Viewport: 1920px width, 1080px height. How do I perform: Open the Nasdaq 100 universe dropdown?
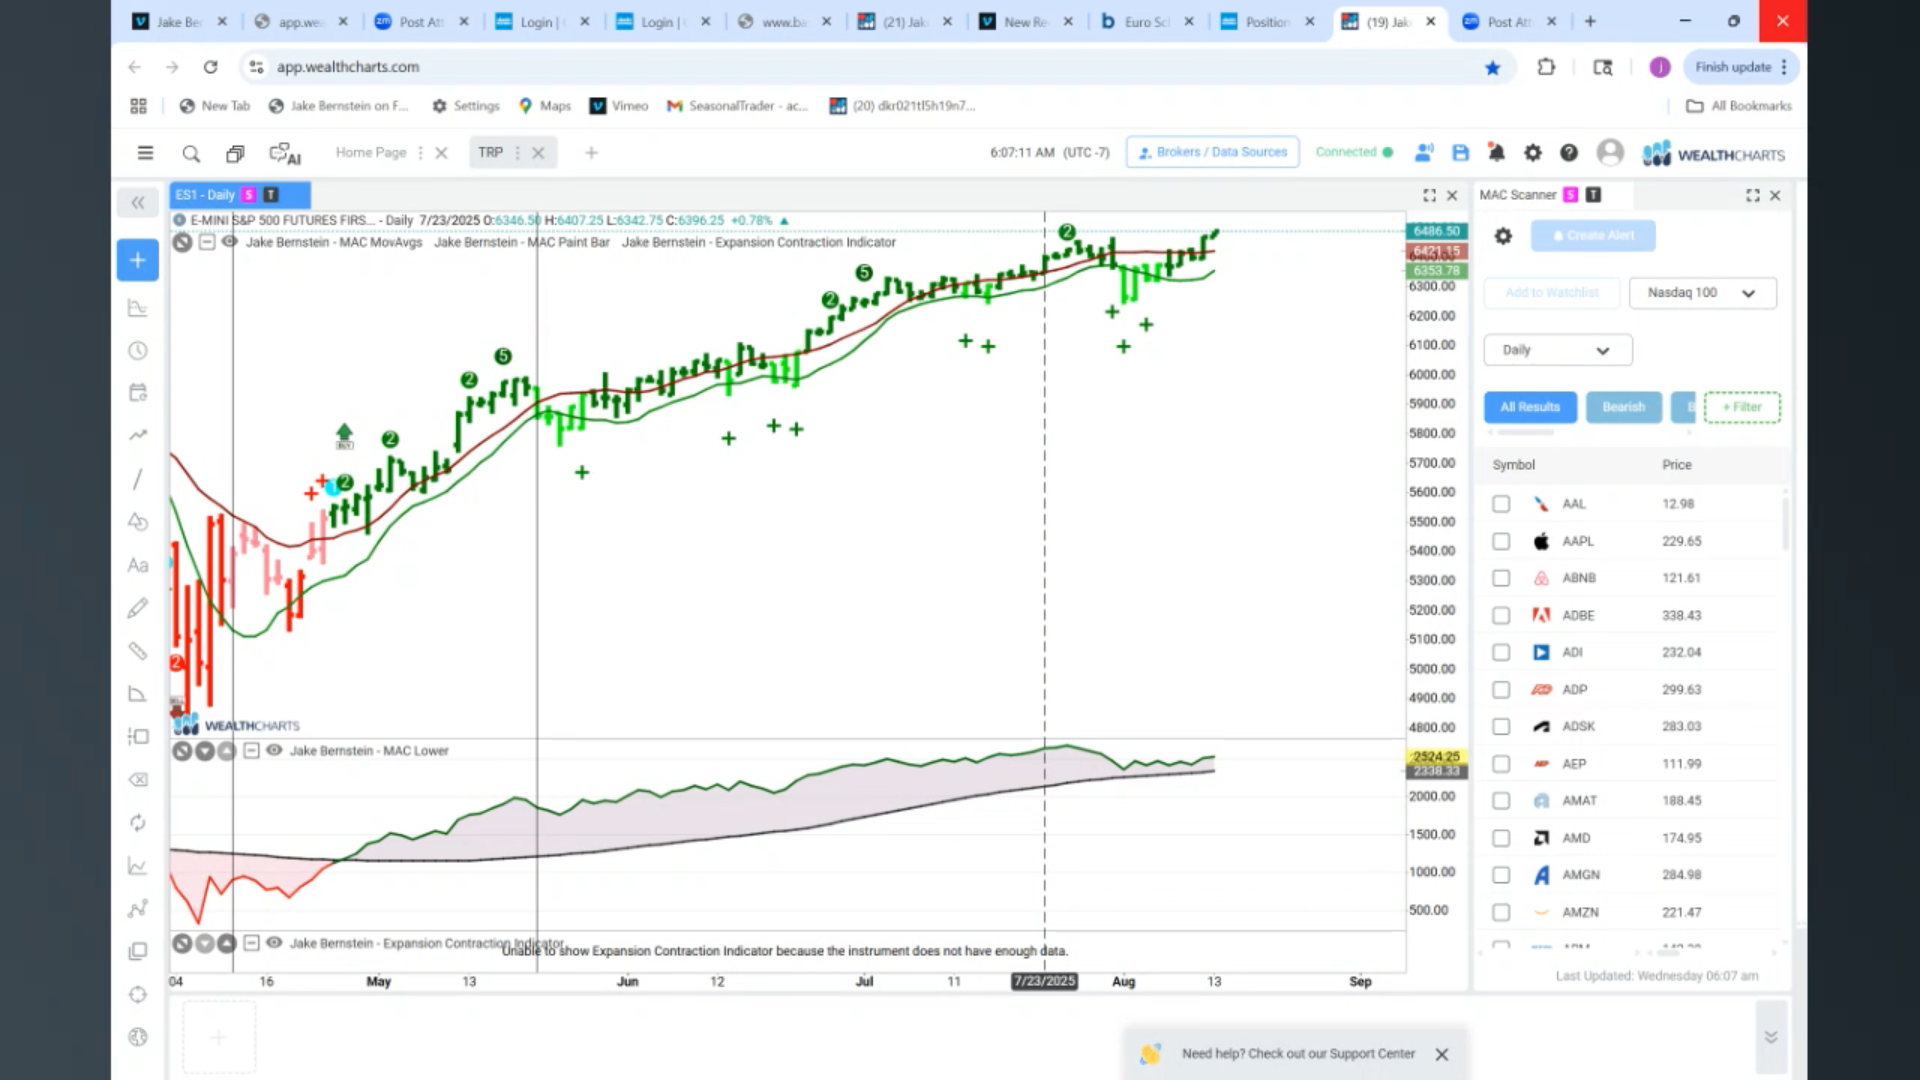tap(1702, 293)
